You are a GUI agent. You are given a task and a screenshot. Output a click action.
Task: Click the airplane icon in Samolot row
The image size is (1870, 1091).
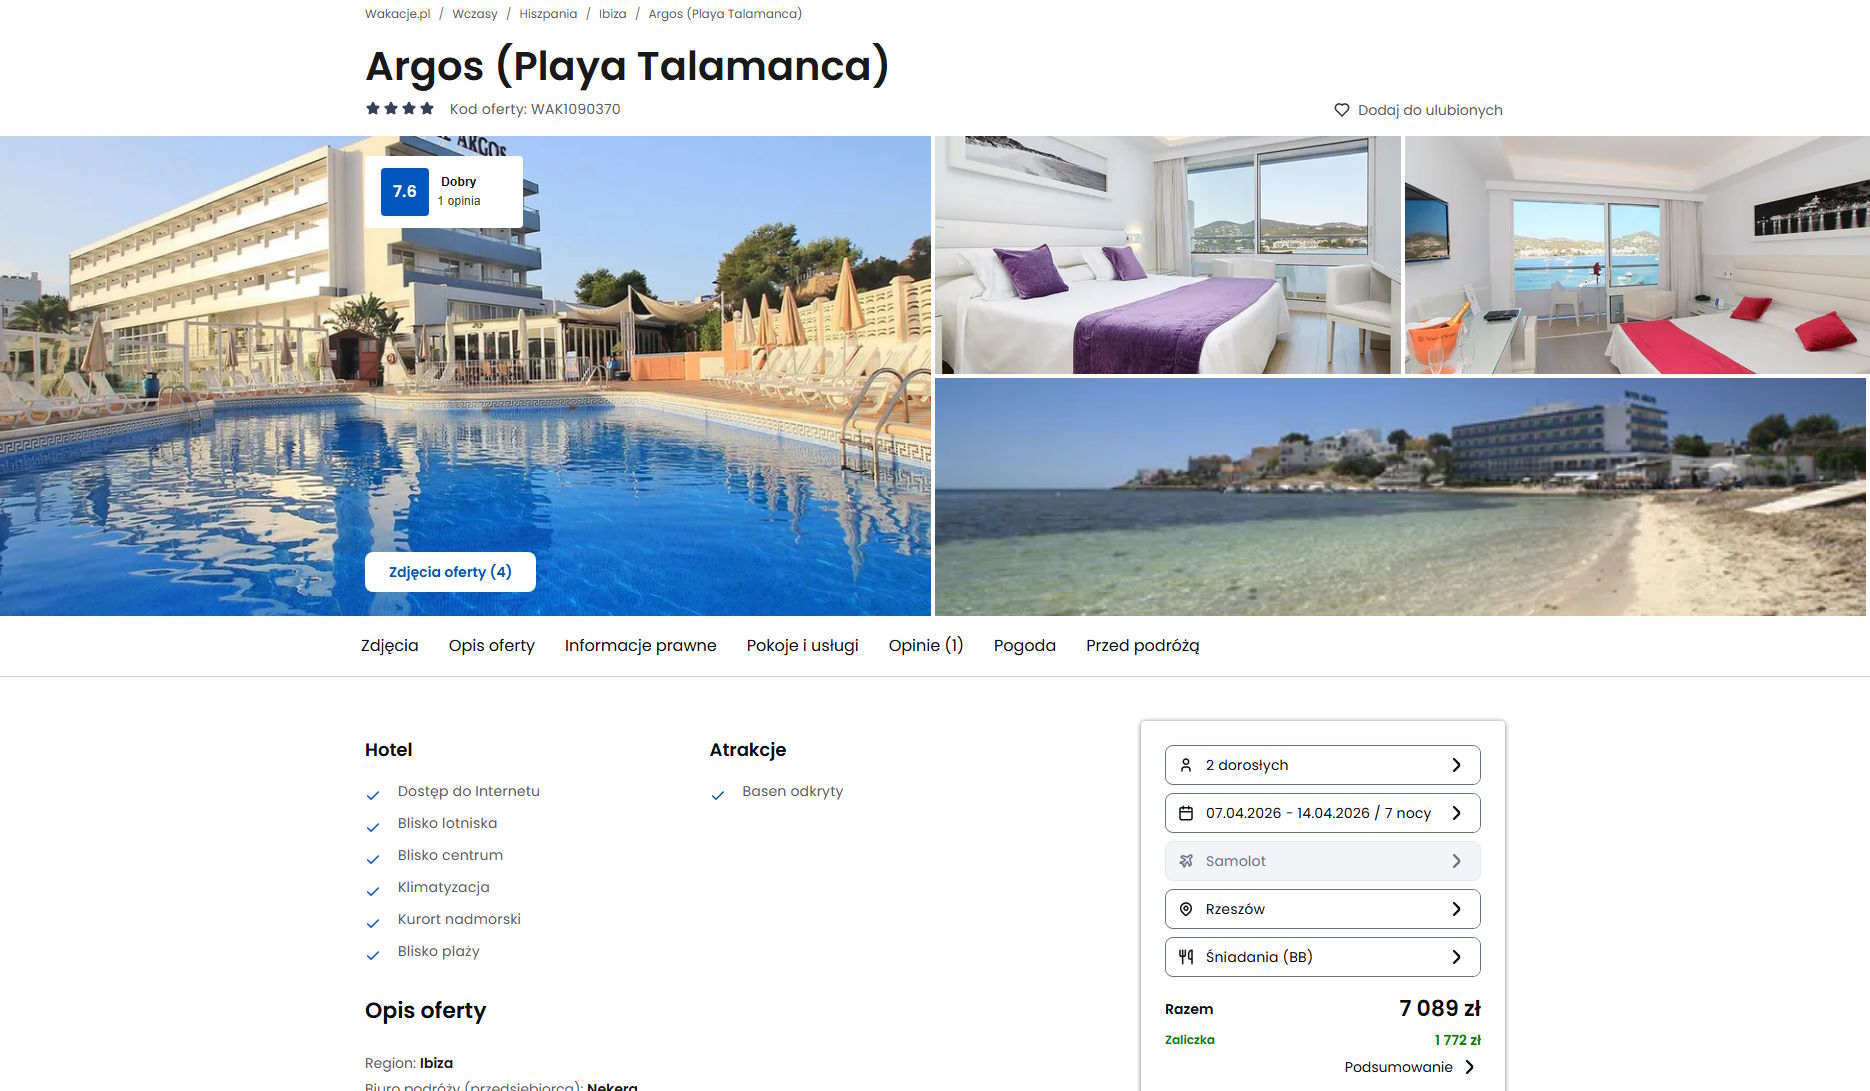point(1186,861)
